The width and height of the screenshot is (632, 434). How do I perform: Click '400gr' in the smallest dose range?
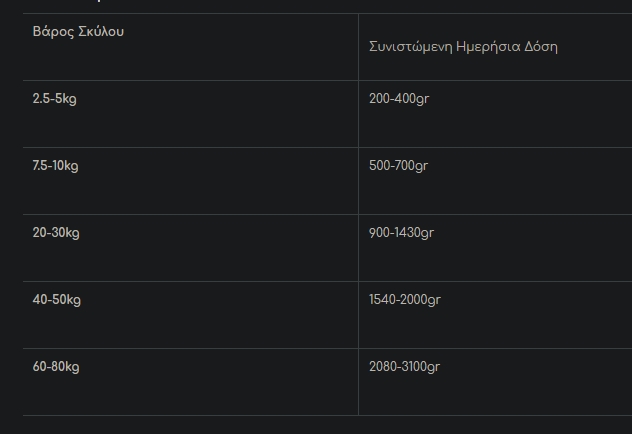(412, 99)
